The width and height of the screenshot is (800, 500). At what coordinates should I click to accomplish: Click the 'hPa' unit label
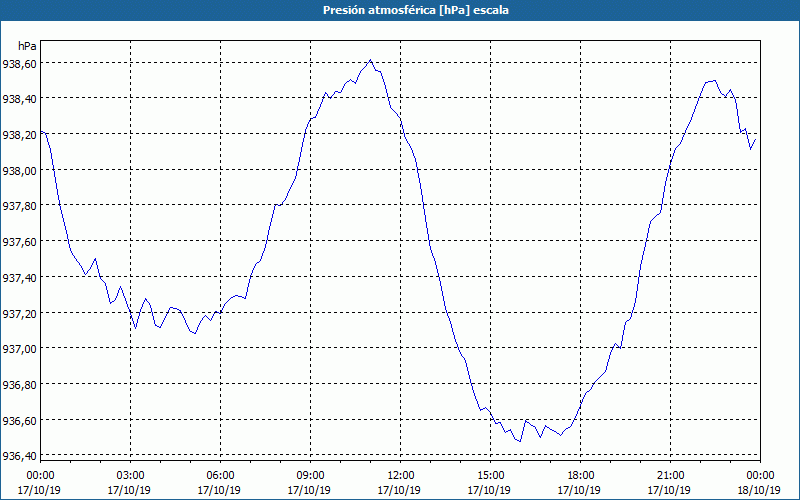pyautogui.click(x=27, y=46)
